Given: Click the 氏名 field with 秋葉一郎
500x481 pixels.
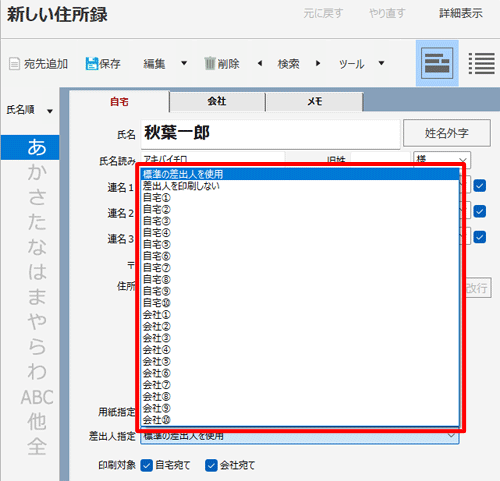Looking at the screenshot, I should click(x=270, y=133).
